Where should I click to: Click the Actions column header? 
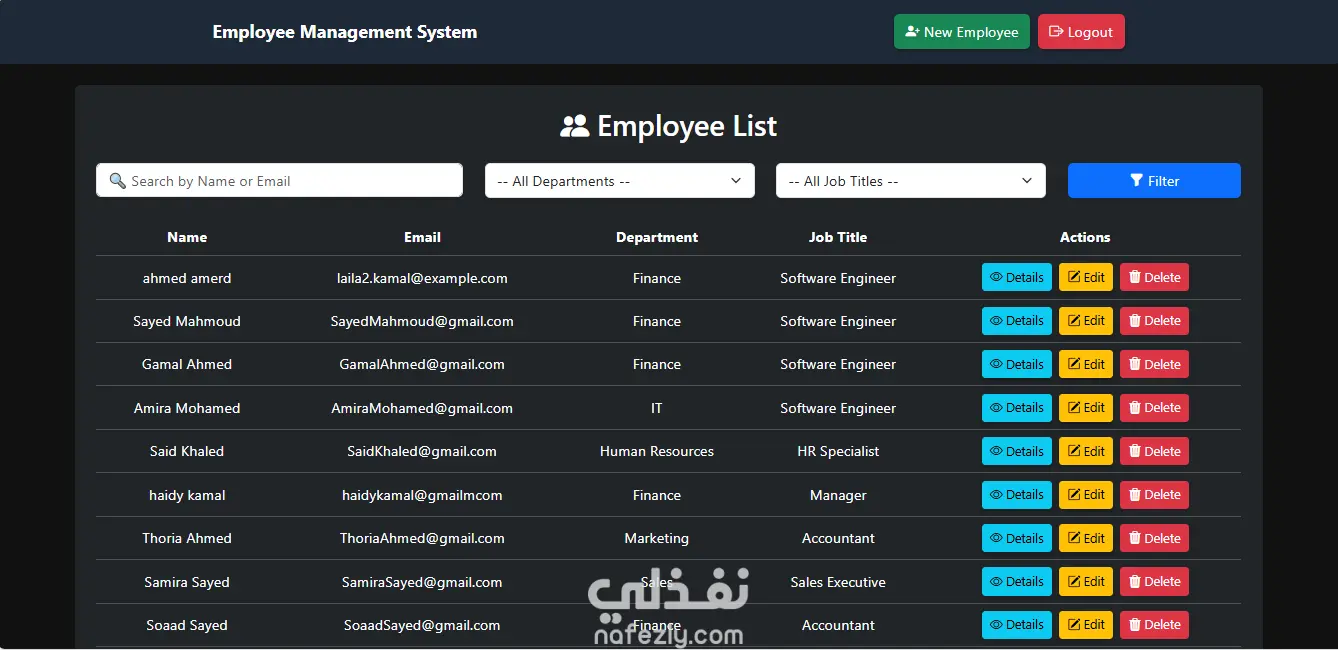coord(1085,237)
